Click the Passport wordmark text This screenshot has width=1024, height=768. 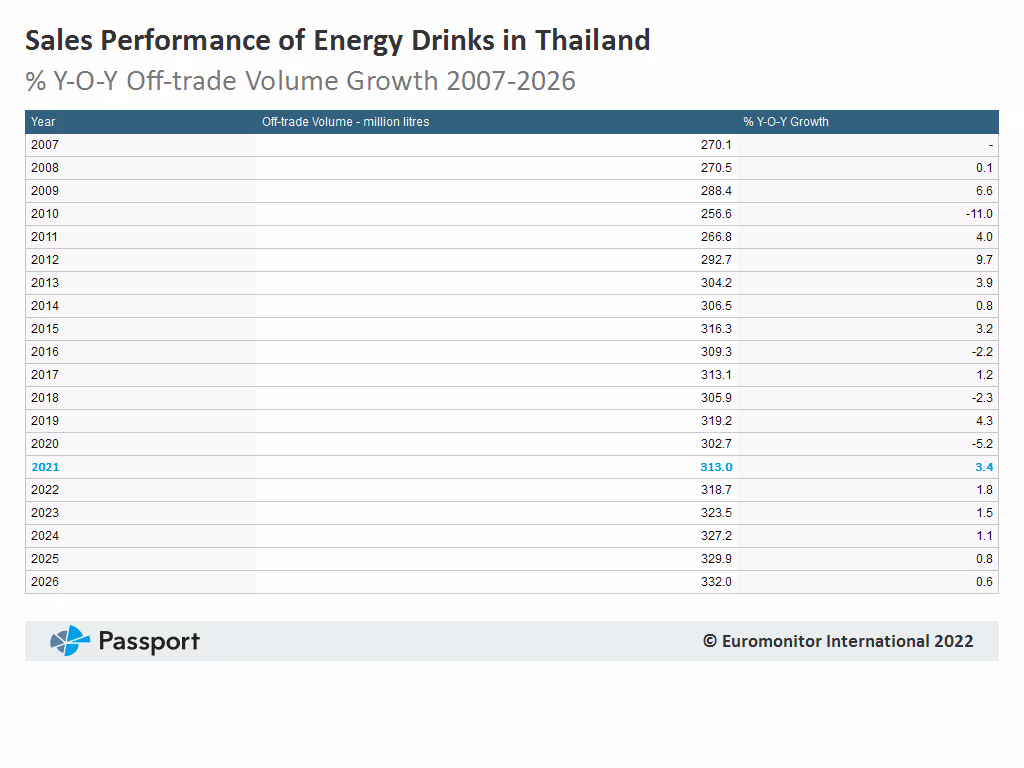pos(149,642)
